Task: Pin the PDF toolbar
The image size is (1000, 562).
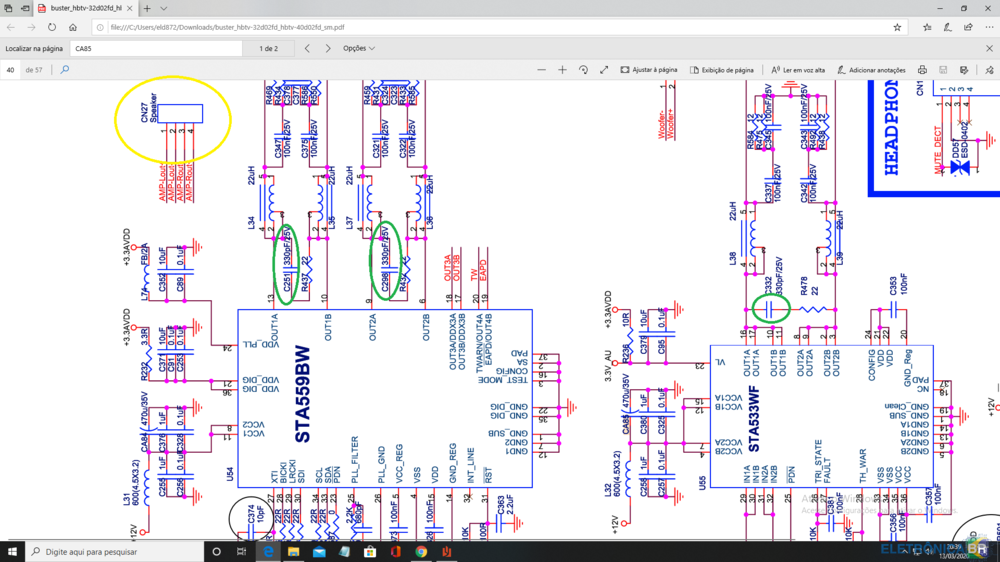Action: [989, 70]
